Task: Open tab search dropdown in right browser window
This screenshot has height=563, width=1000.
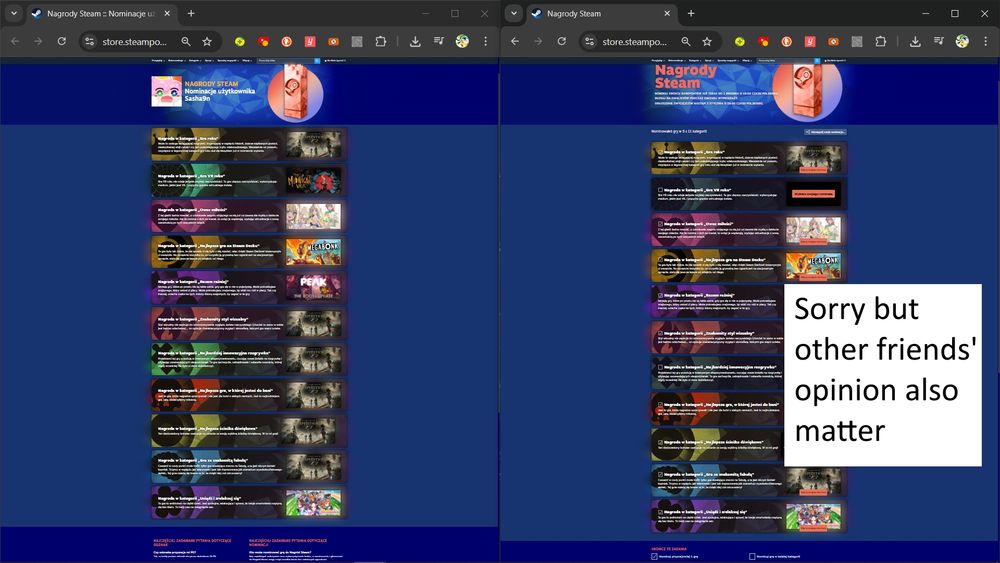Action: point(513,13)
